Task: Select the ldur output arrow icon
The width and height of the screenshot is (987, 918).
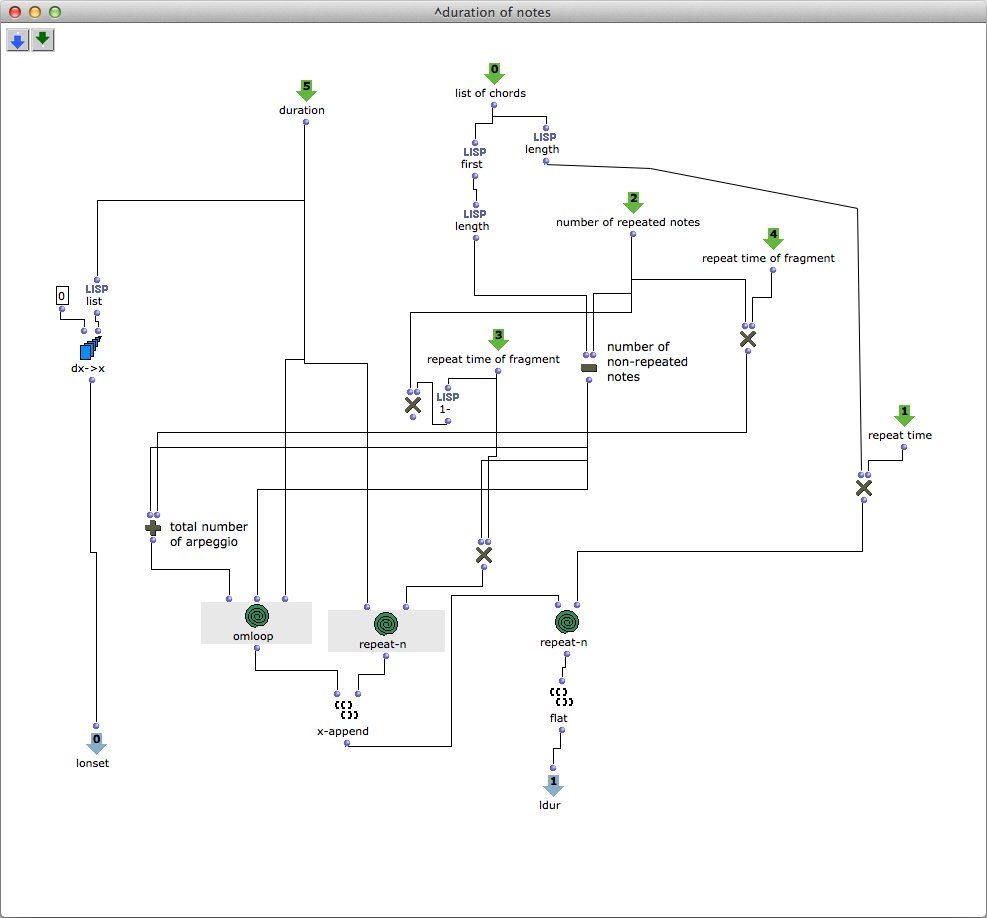Action: click(552, 784)
